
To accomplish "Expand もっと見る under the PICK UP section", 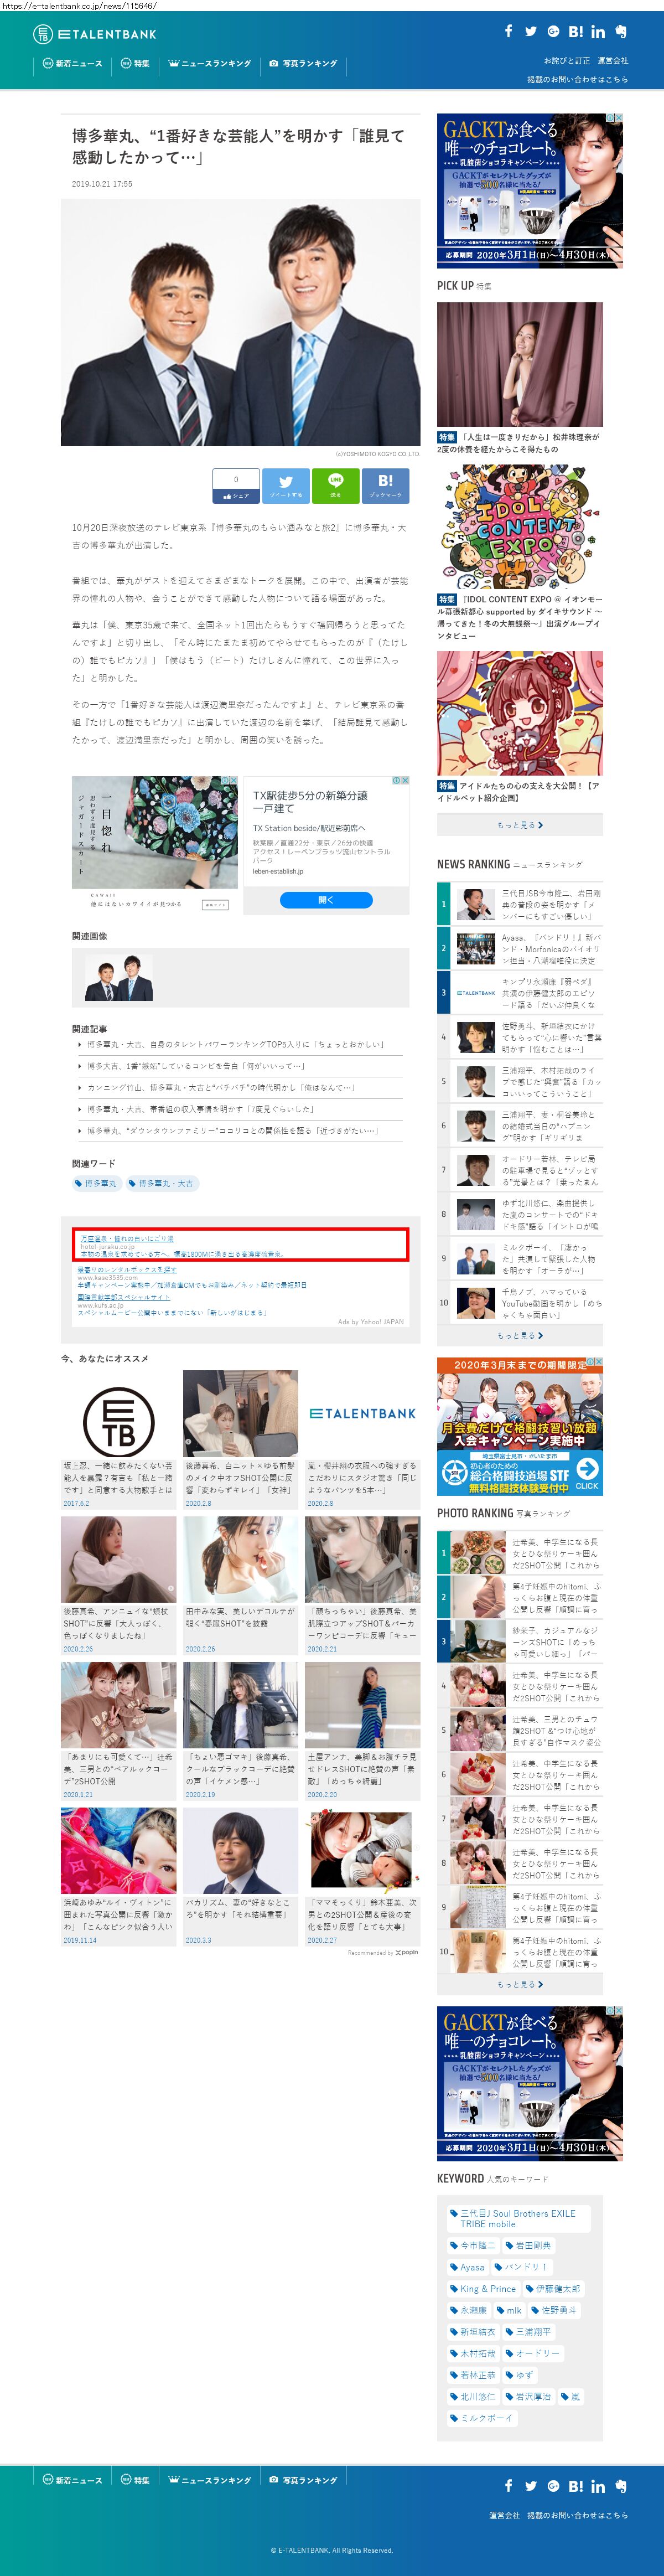I will point(519,825).
